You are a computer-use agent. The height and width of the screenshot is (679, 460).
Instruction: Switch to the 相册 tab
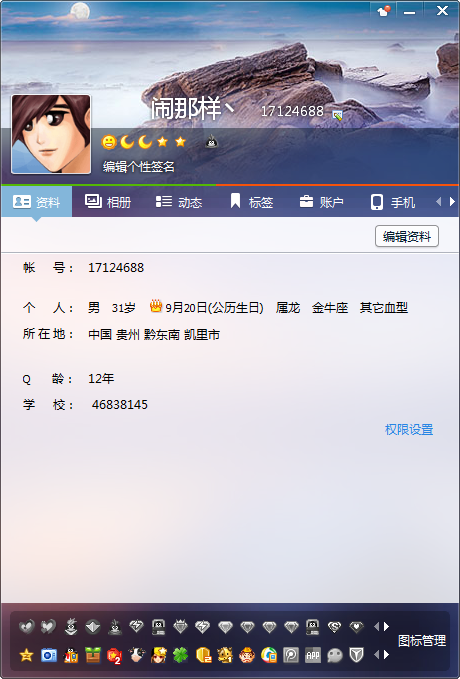[x=108, y=202]
